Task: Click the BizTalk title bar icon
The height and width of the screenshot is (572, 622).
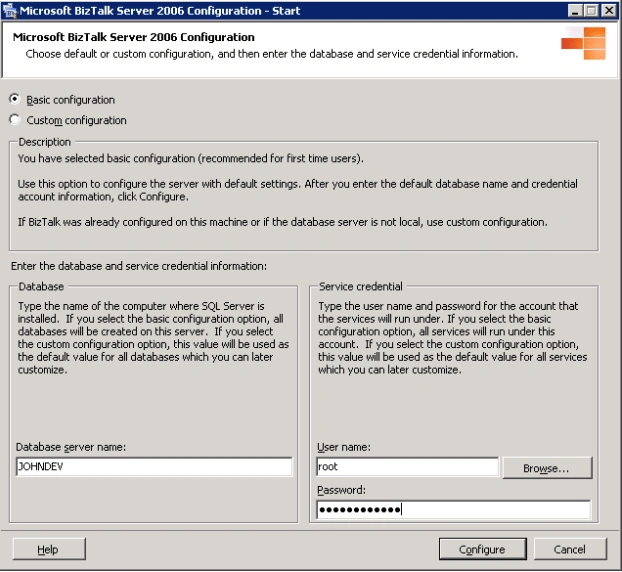Action: [10, 11]
